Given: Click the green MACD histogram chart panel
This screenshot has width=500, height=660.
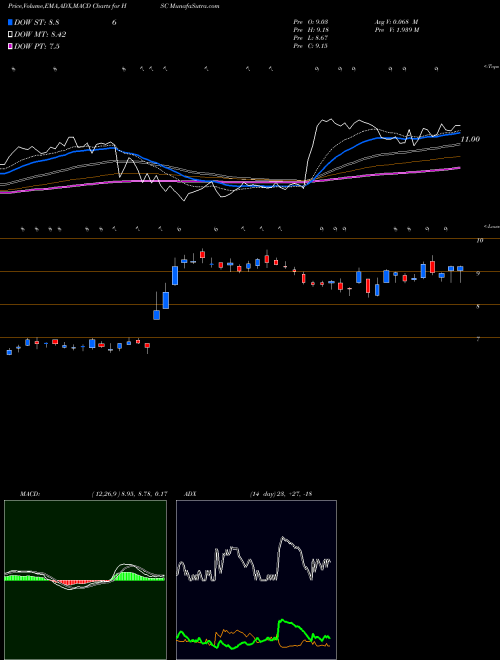Looking at the screenshot, I should 85,580.
